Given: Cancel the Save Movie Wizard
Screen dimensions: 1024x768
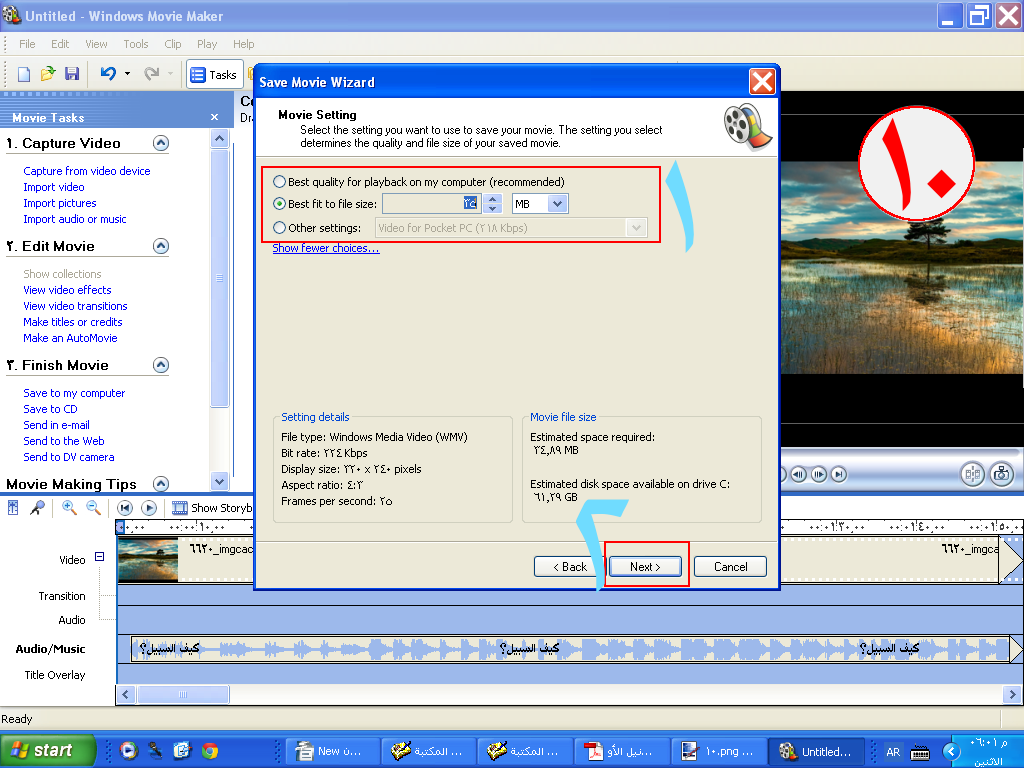Looking at the screenshot, I should click(730, 567).
